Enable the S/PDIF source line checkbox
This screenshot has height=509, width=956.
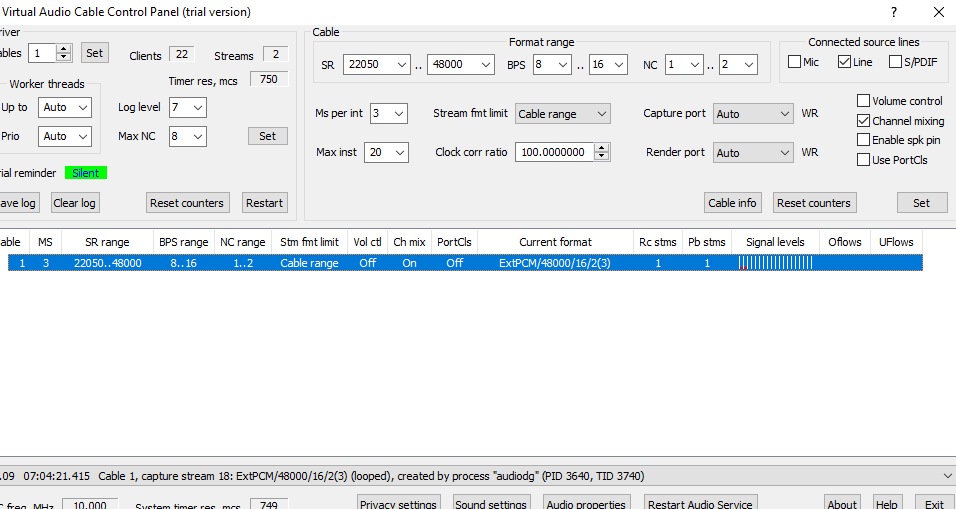point(895,62)
